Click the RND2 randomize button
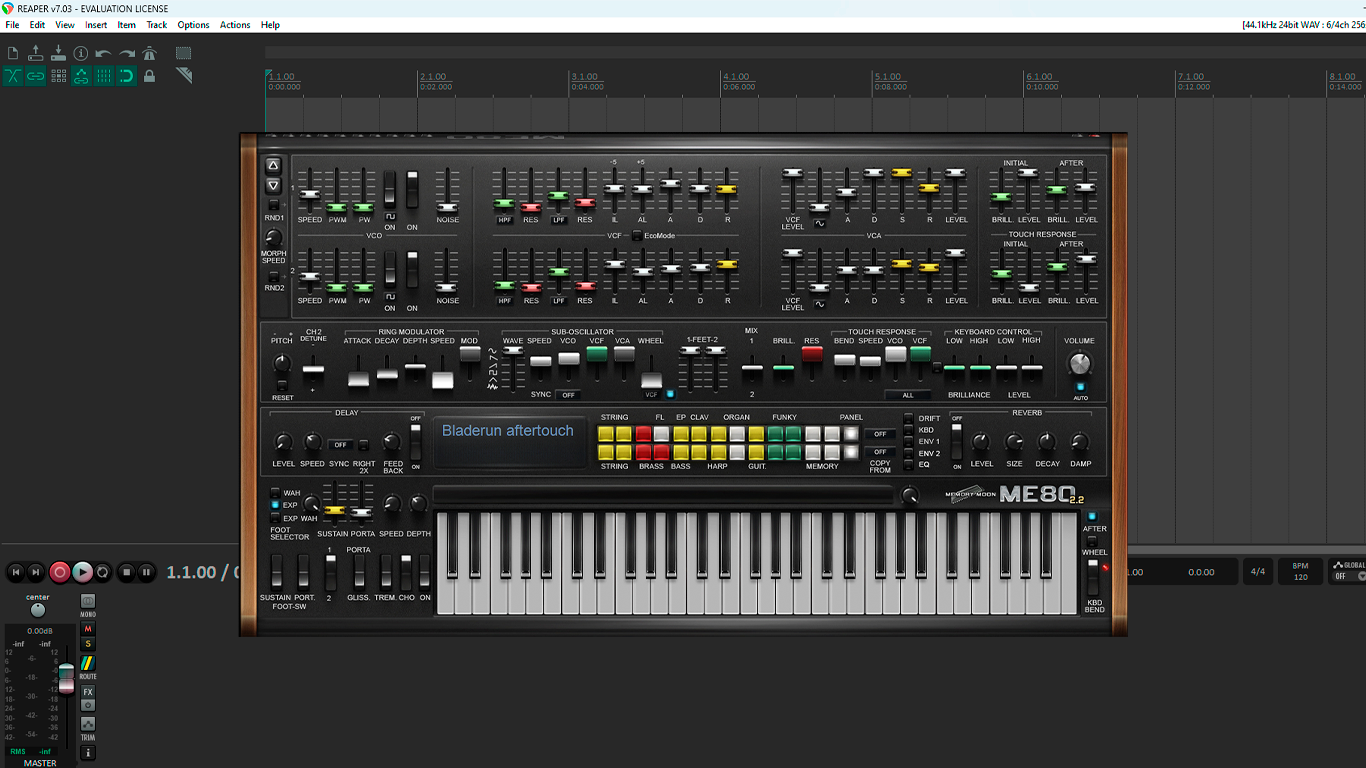Screen dimensions: 1366x768 pyautogui.click(x=273, y=277)
